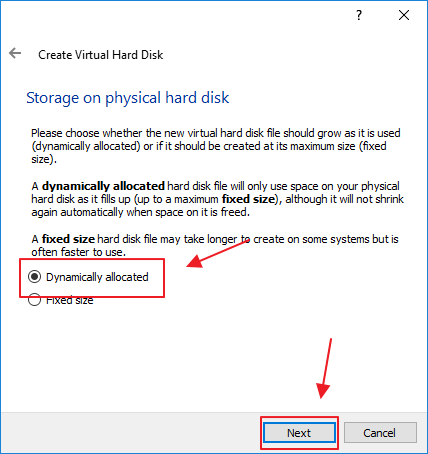Click the Create Virtual Hard Disk title text
The height and width of the screenshot is (454, 428).
[101, 55]
